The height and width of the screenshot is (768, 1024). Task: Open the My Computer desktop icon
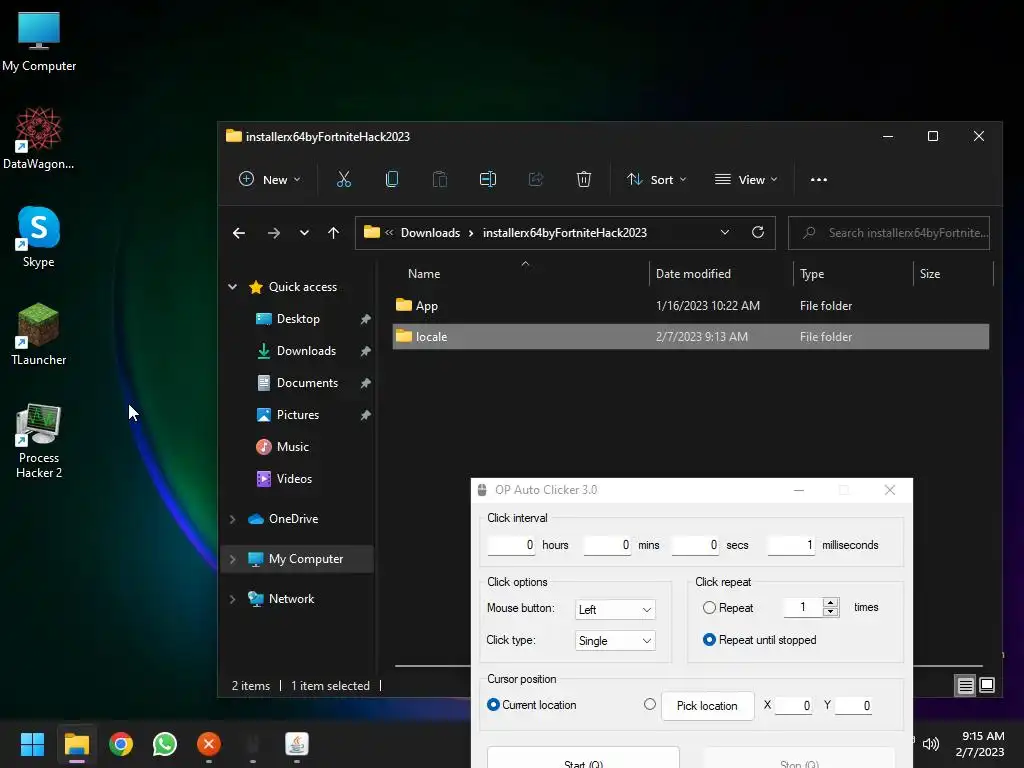coord(39,42)
